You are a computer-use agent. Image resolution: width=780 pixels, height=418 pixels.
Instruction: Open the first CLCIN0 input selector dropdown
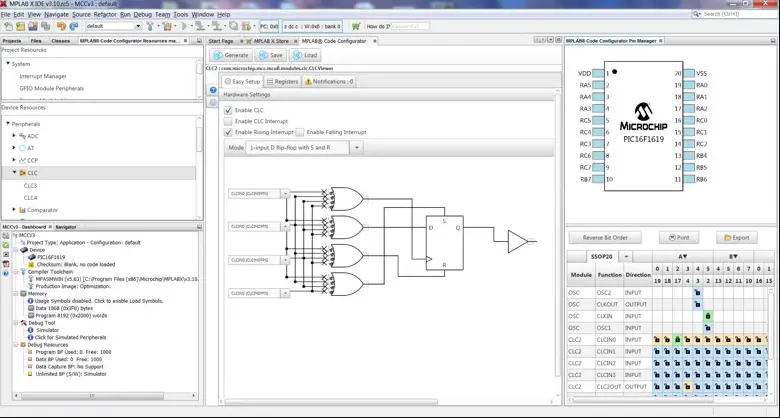(x=286, y=193)
